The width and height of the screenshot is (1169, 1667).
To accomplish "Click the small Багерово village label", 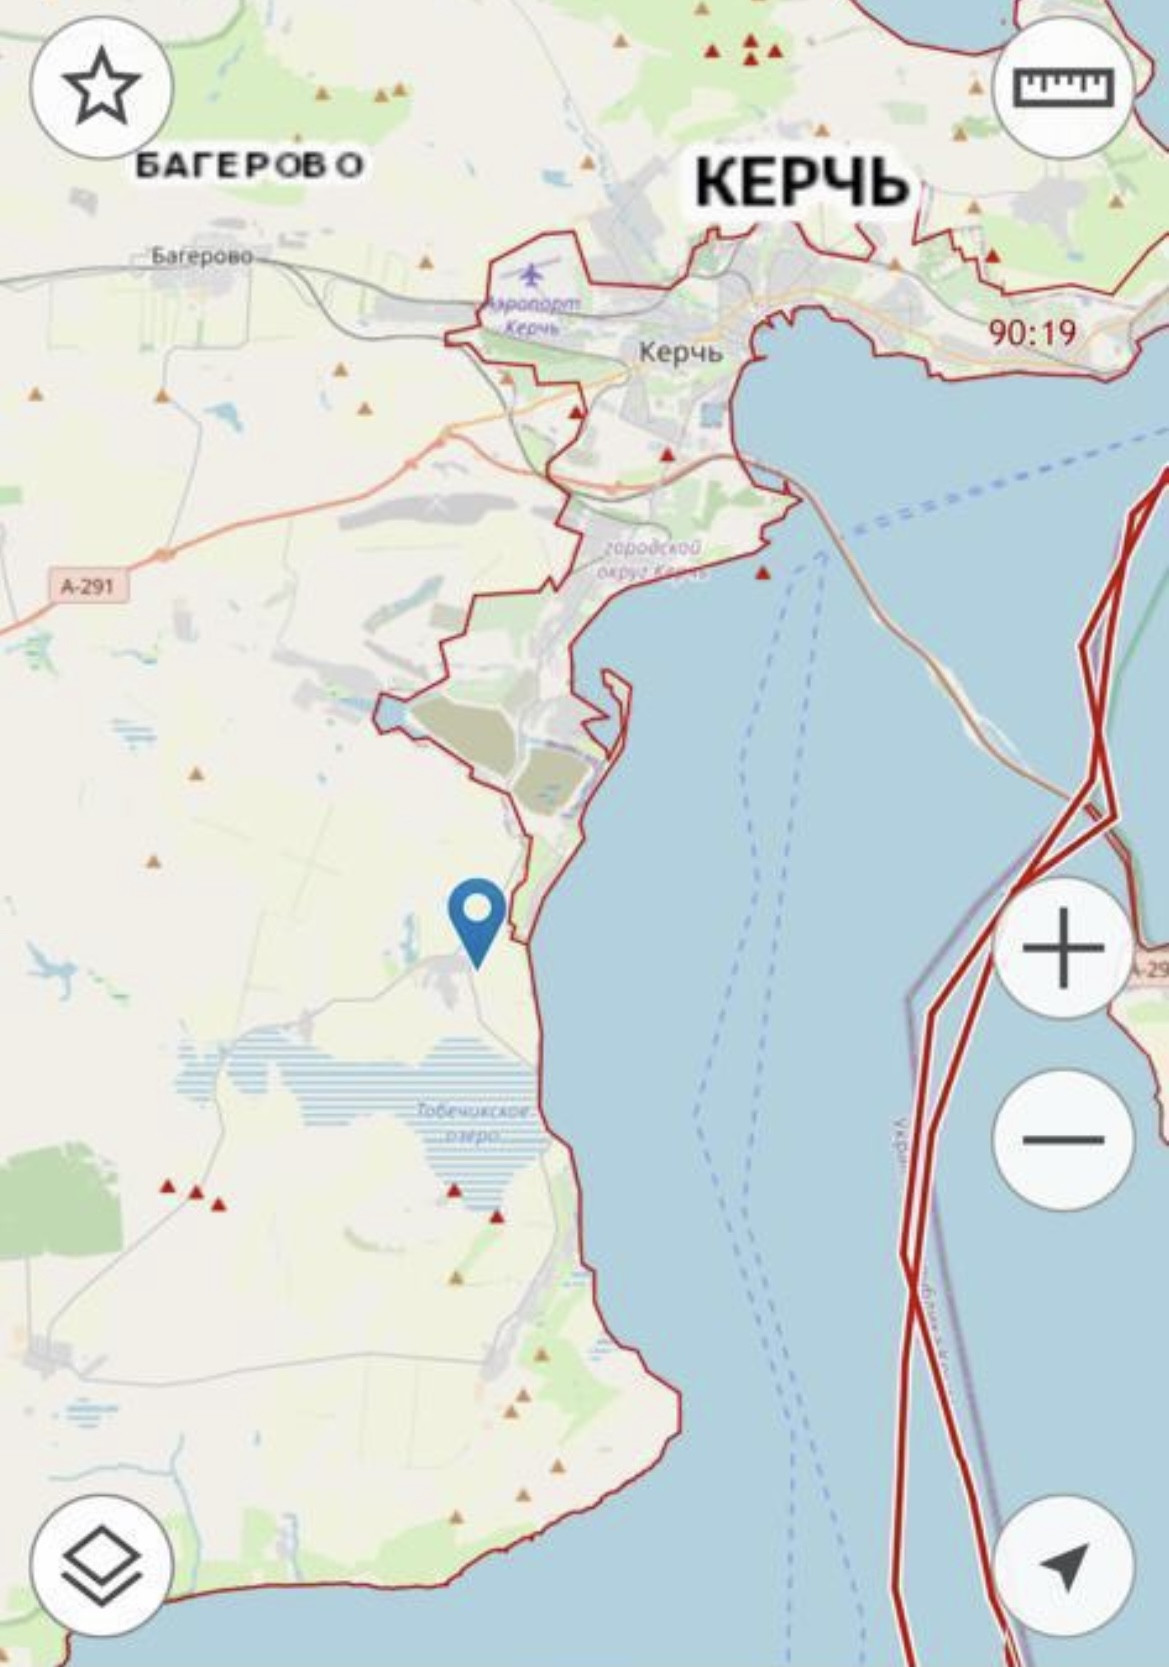I will pos(201,257).
